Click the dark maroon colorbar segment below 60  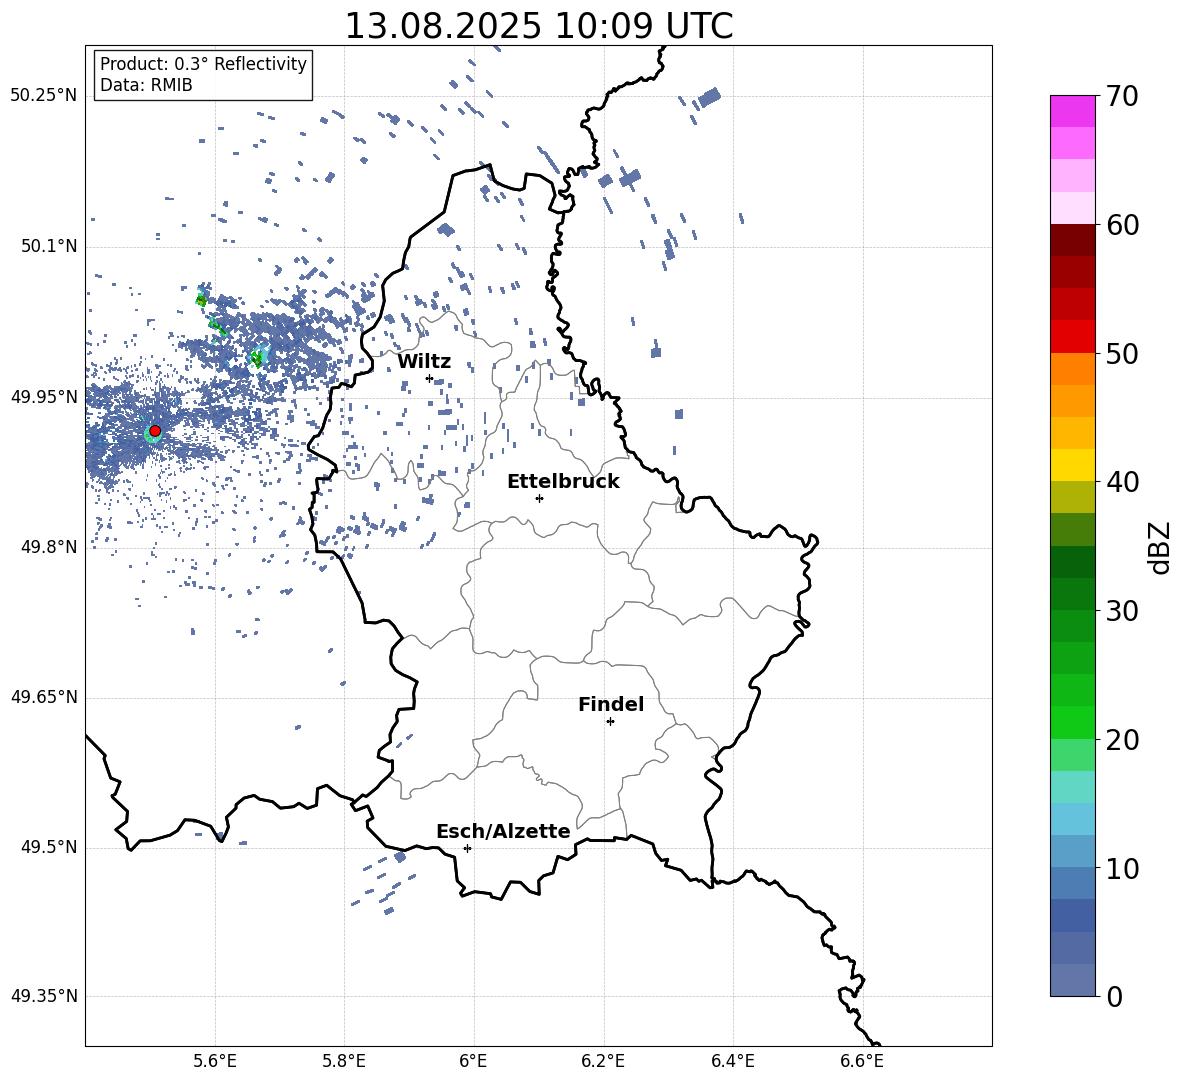(x=1072, y=240)
